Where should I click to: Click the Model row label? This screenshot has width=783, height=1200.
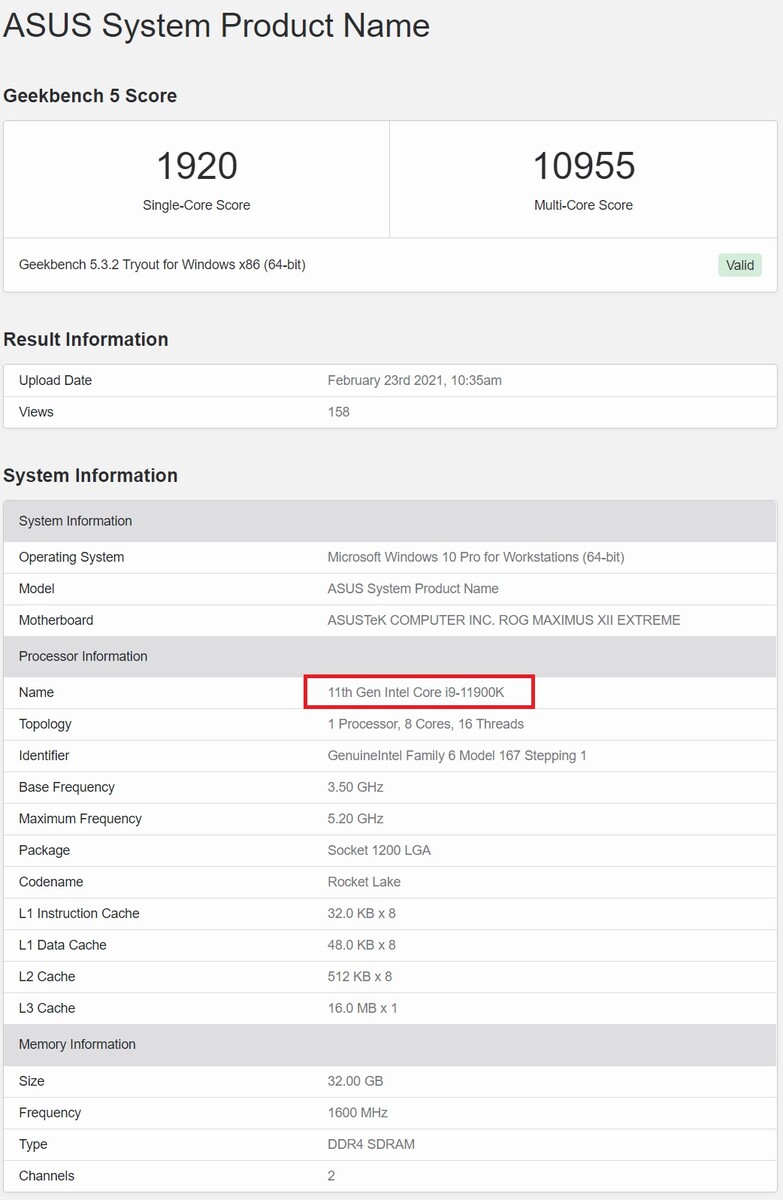[37, 589]
